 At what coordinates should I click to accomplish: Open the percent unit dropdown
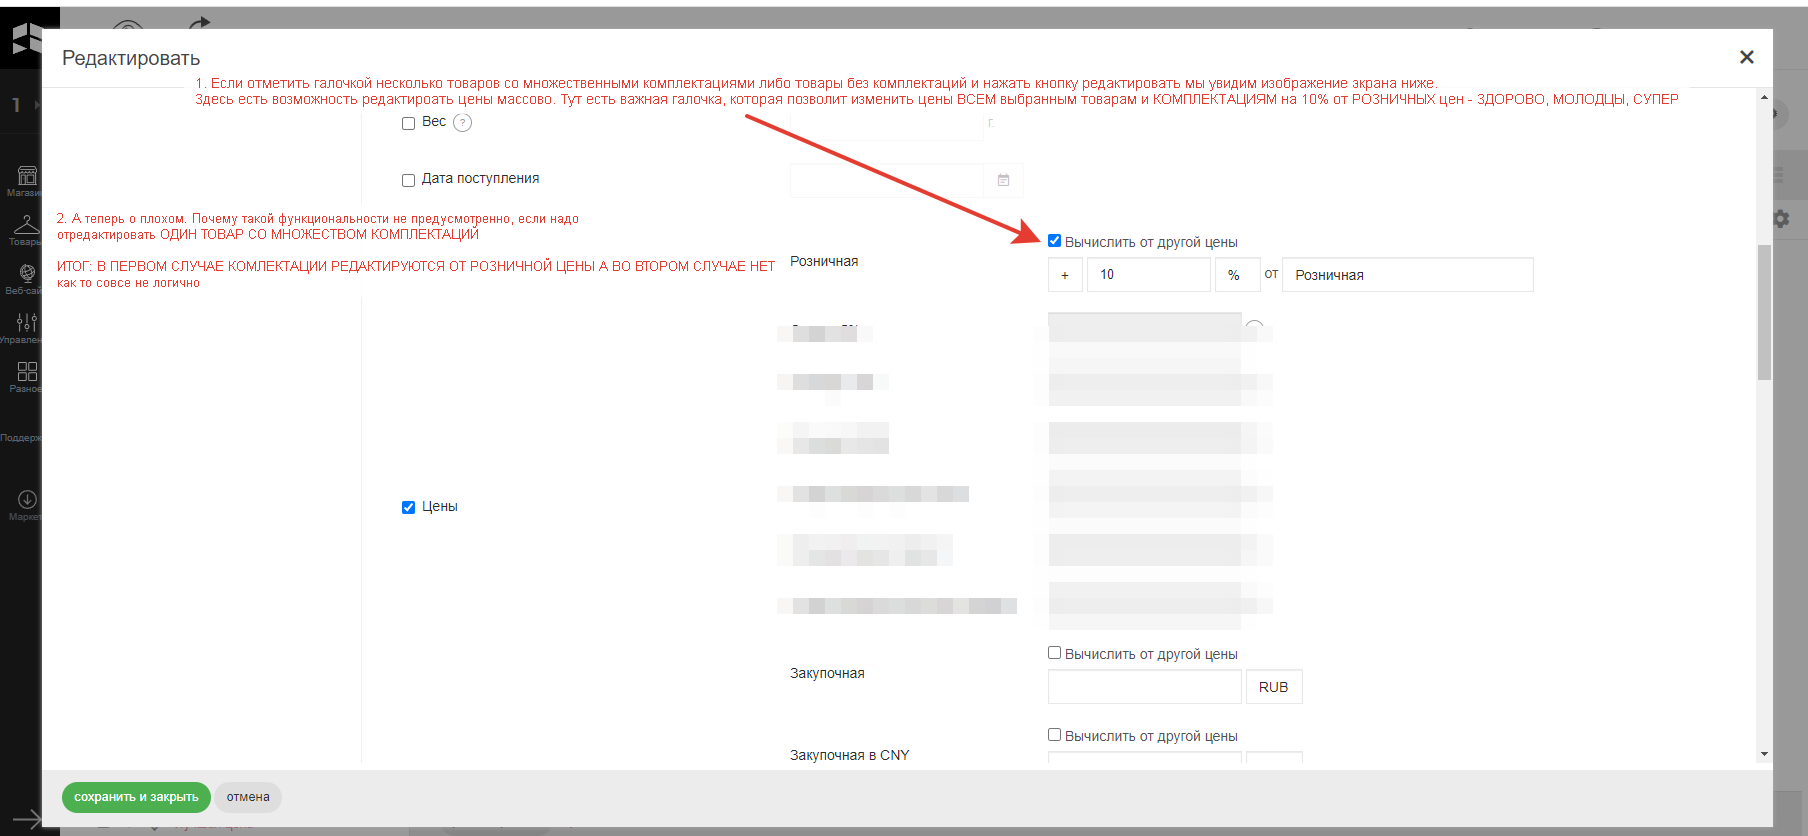1234,275
